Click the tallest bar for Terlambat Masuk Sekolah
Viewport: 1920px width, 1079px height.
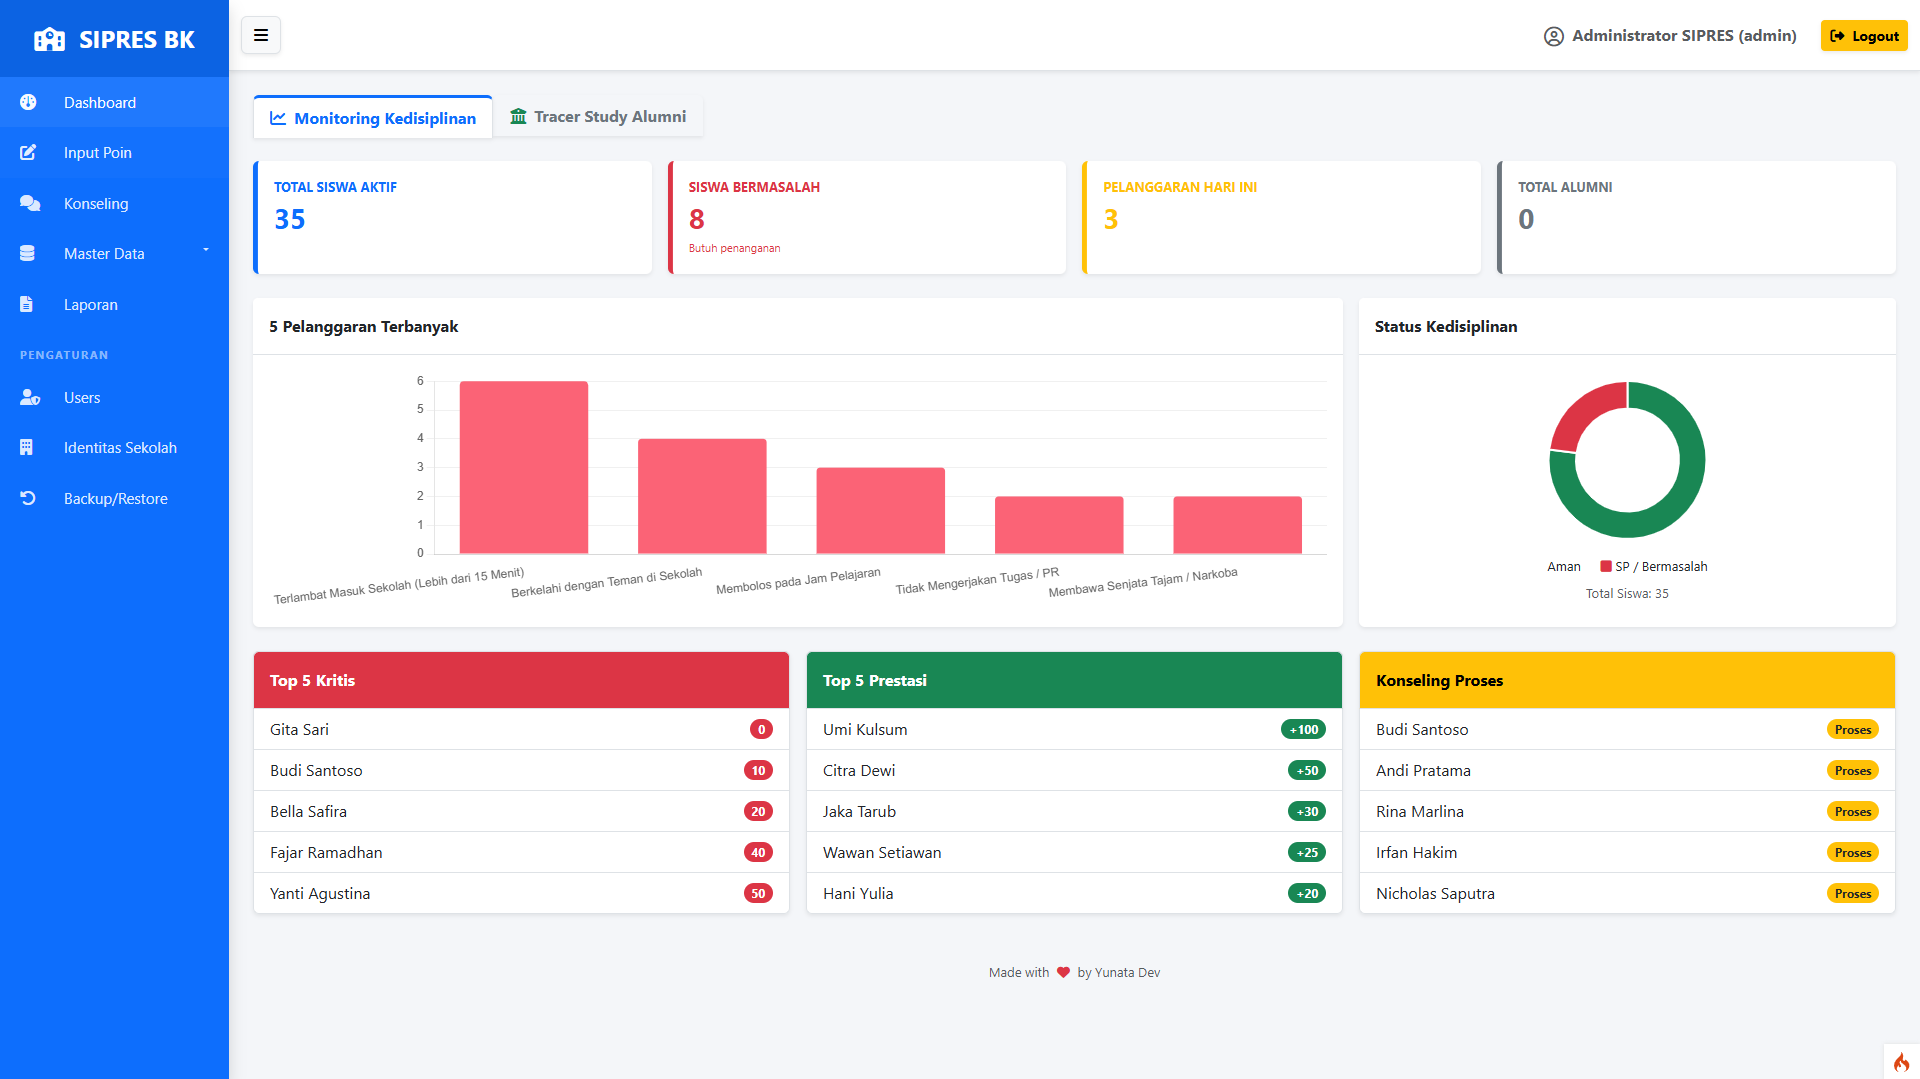tap(523, 466)
